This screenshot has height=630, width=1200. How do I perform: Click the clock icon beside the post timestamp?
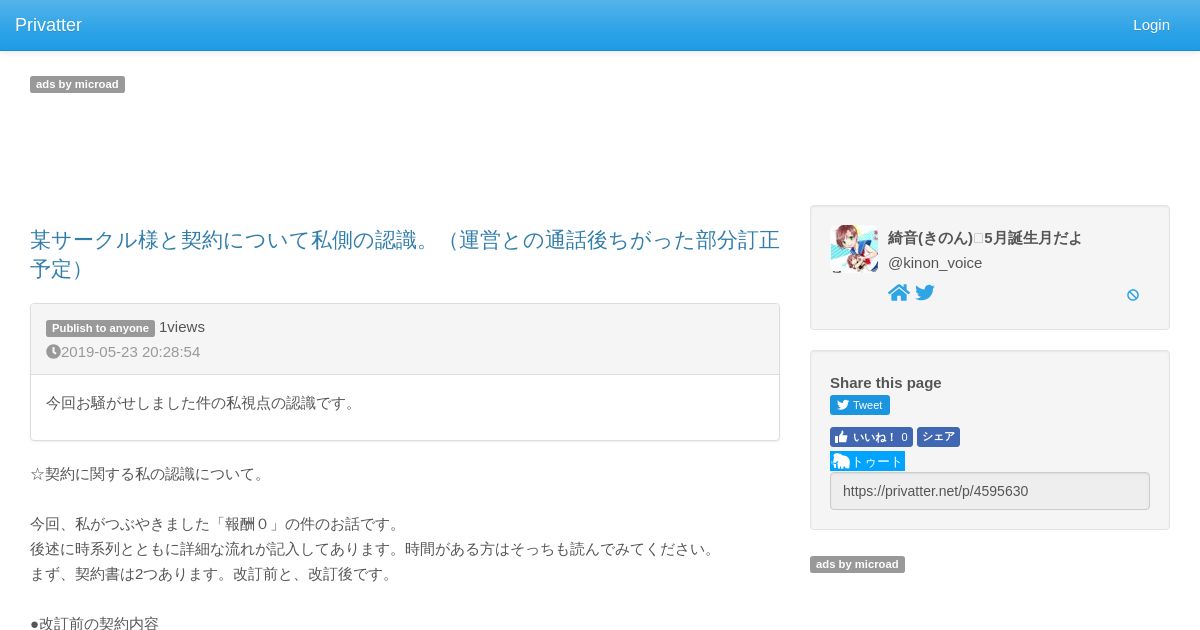(x=53, y=352)
